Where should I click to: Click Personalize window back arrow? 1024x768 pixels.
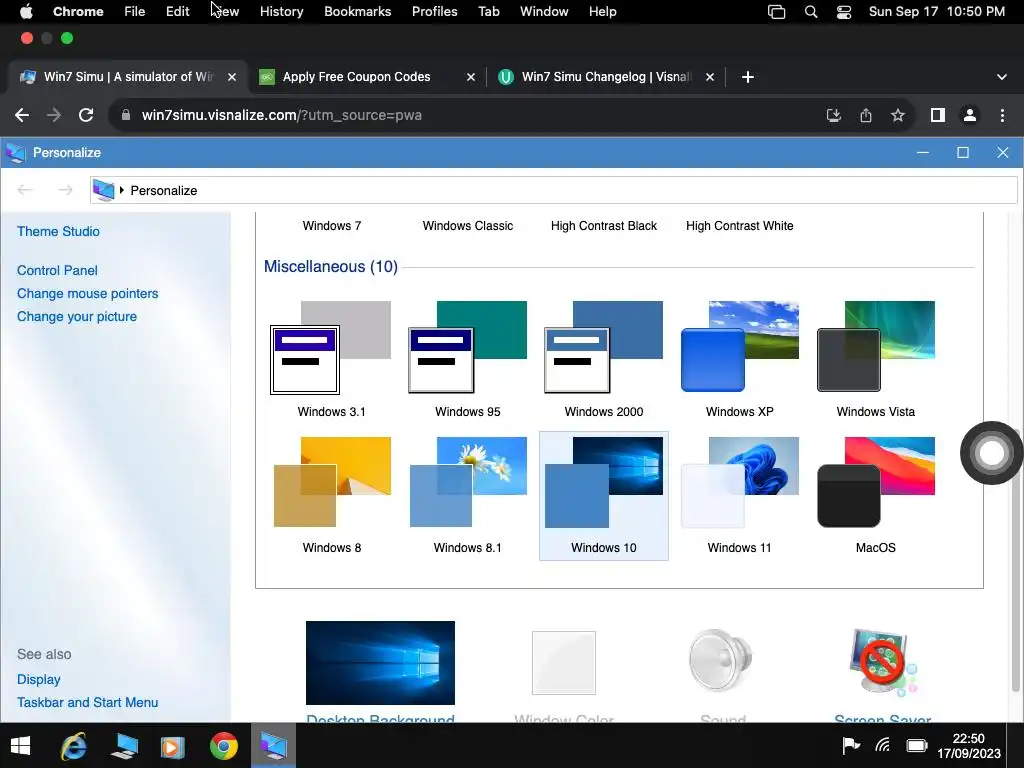point(25,190)
